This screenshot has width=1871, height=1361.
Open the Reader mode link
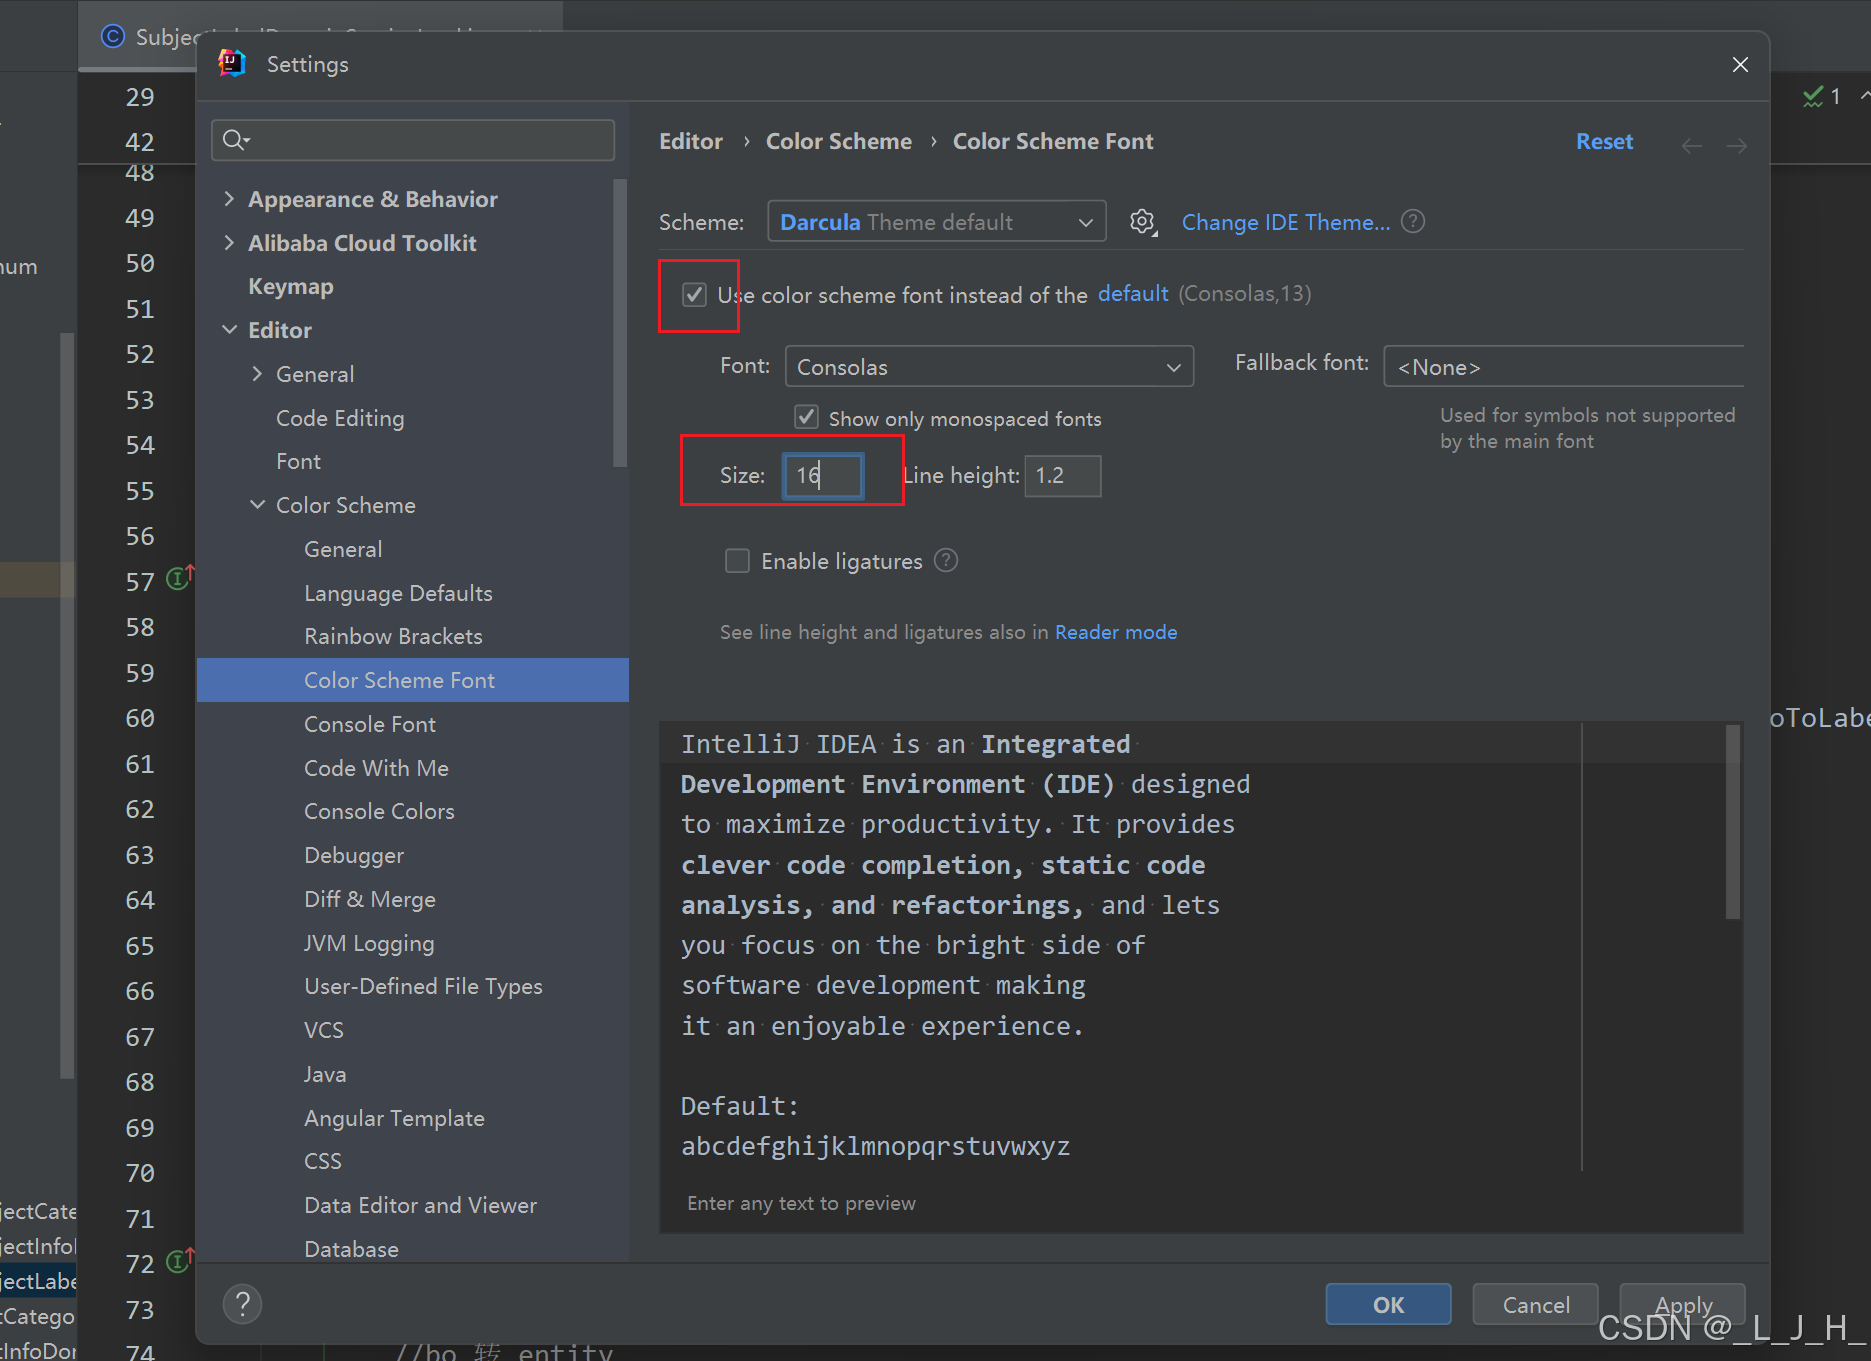click(1116, 632)
